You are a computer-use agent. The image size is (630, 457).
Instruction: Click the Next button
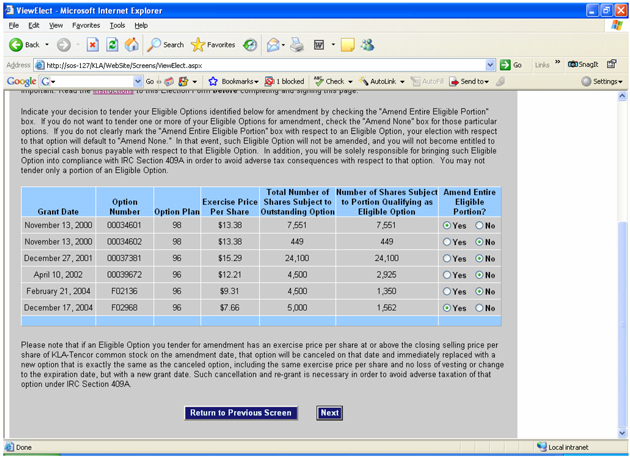click(x=330, y=413)
